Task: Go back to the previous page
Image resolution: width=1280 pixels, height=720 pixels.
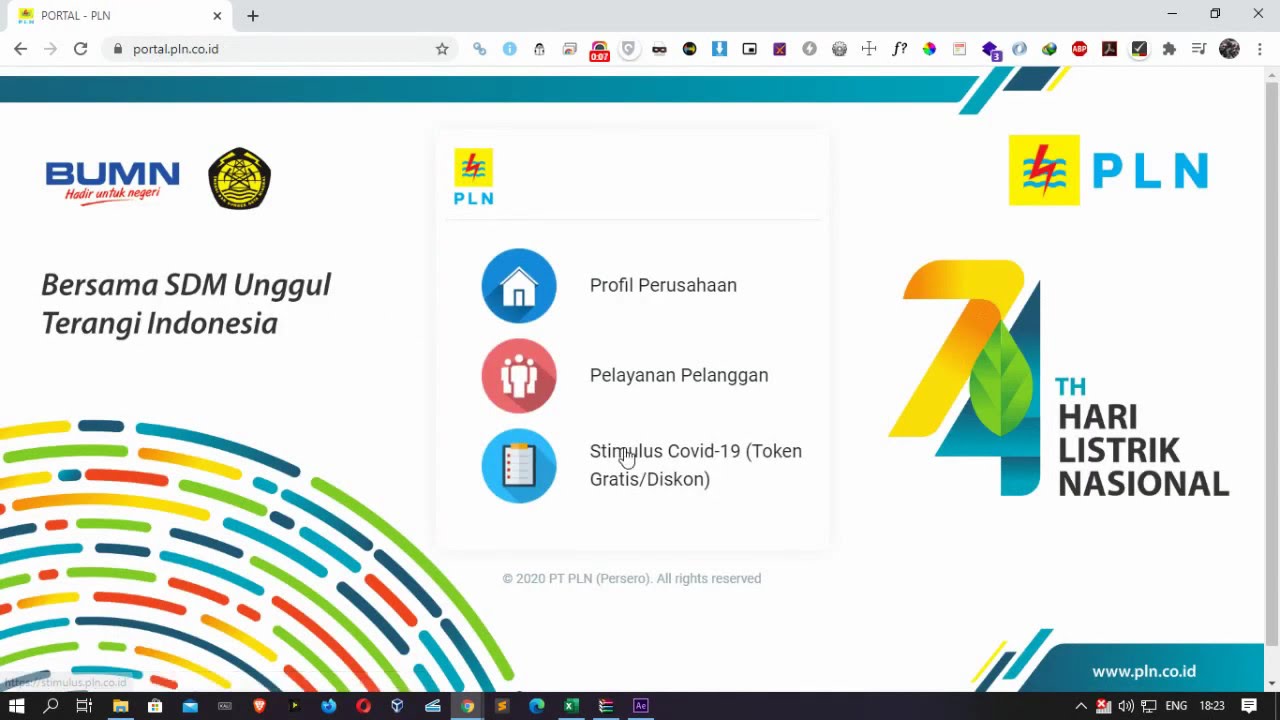Action: click(x=20, y=48)
